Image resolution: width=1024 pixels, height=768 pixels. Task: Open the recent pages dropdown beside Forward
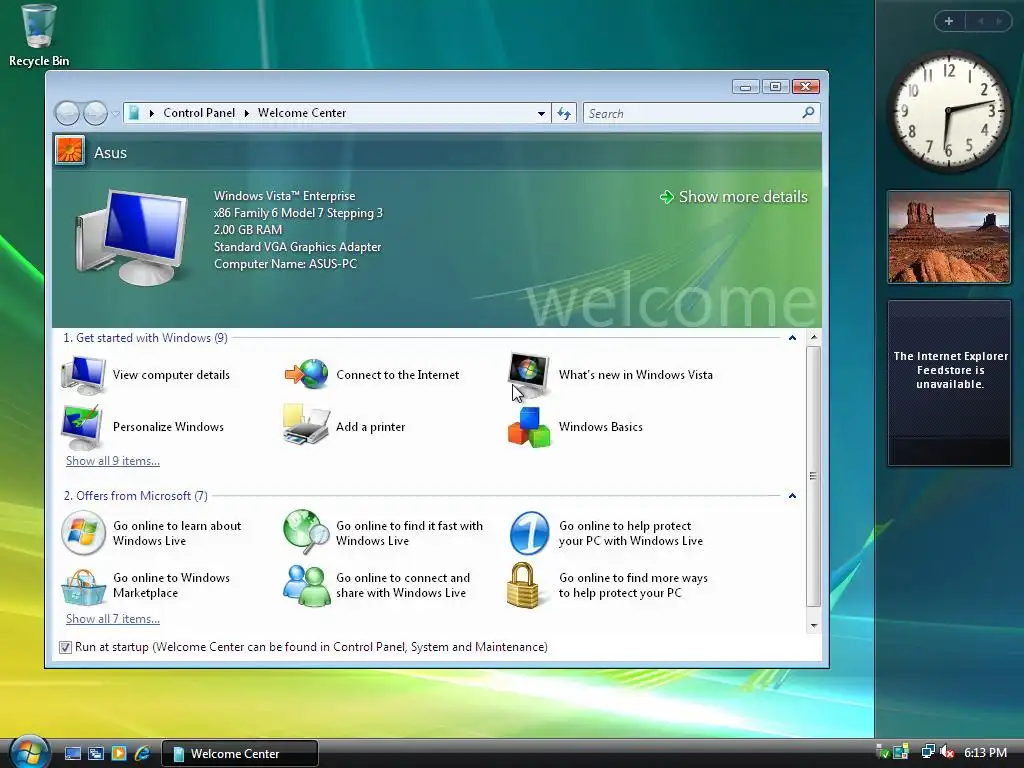(115, 114)
